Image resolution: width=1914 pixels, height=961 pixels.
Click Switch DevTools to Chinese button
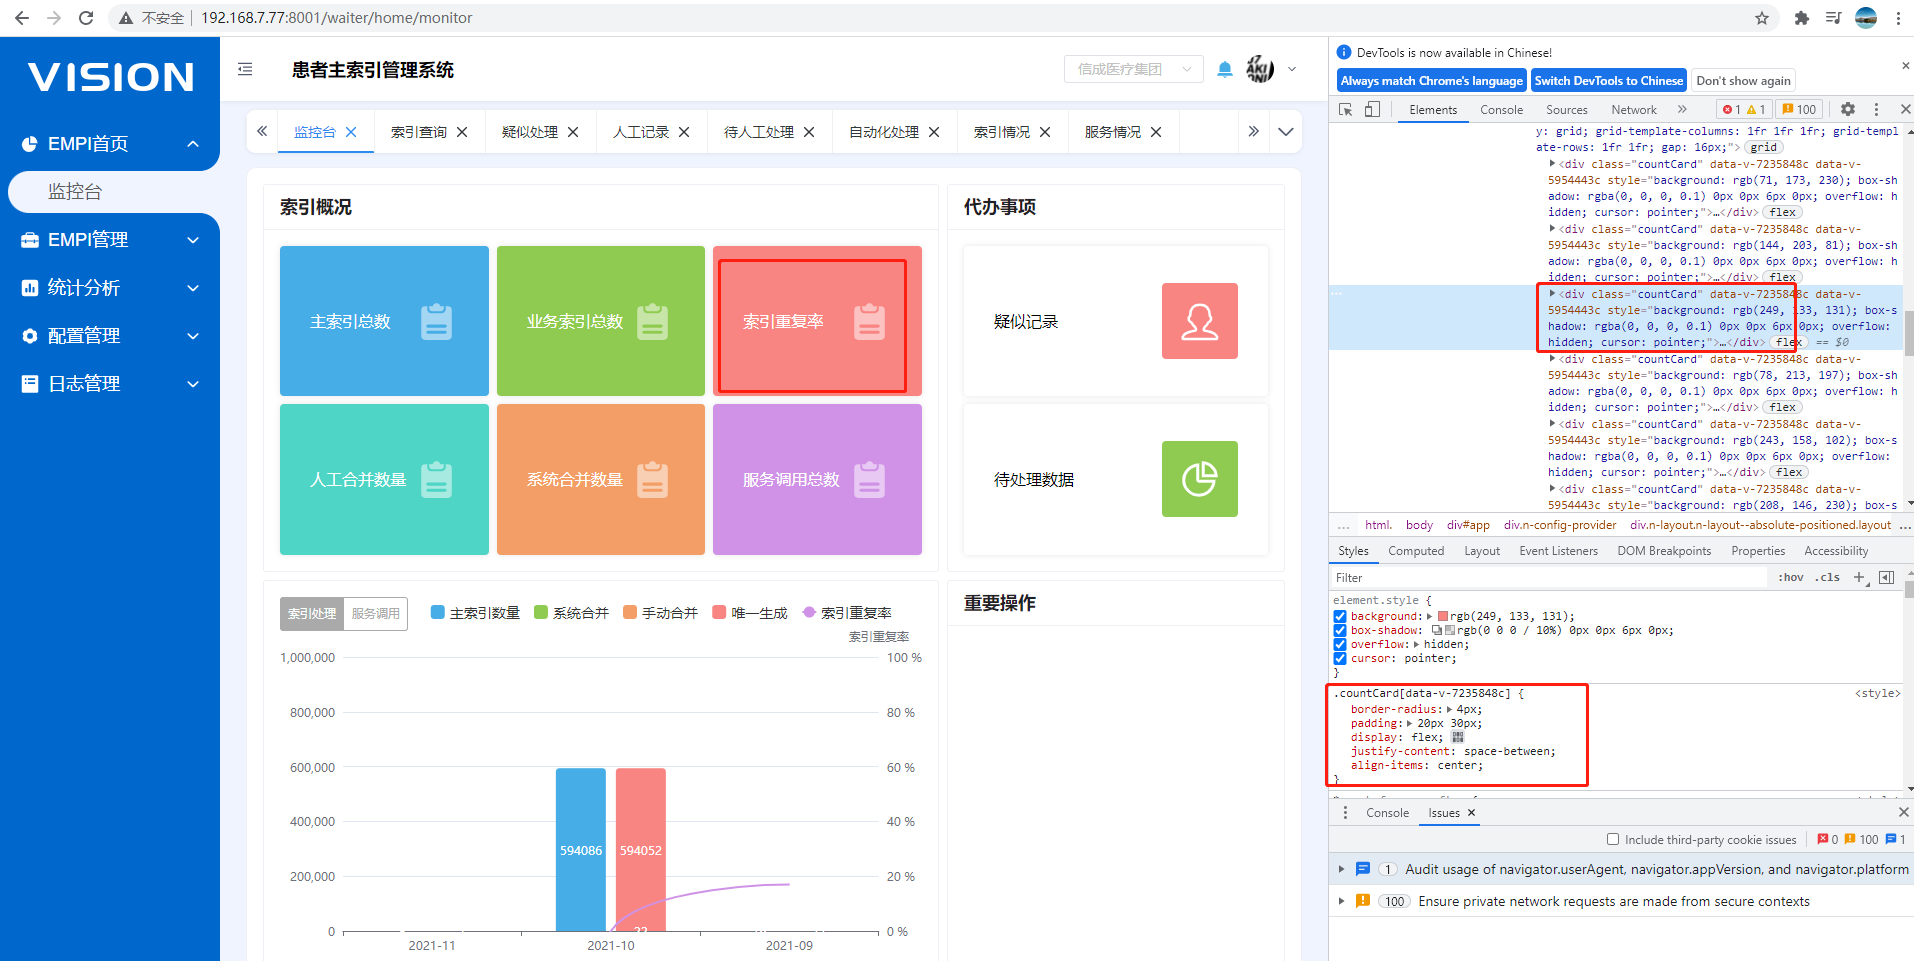1609,81
